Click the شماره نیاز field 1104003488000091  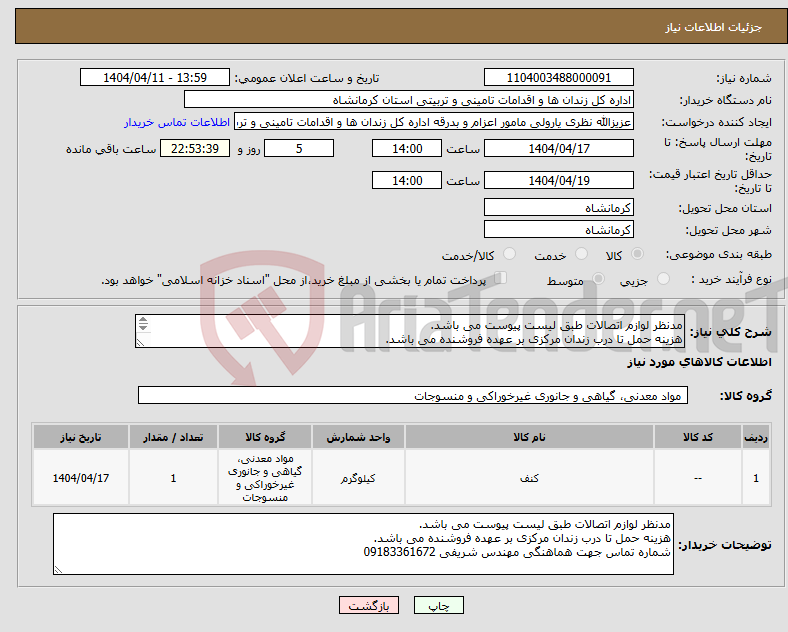pos(558,77)
